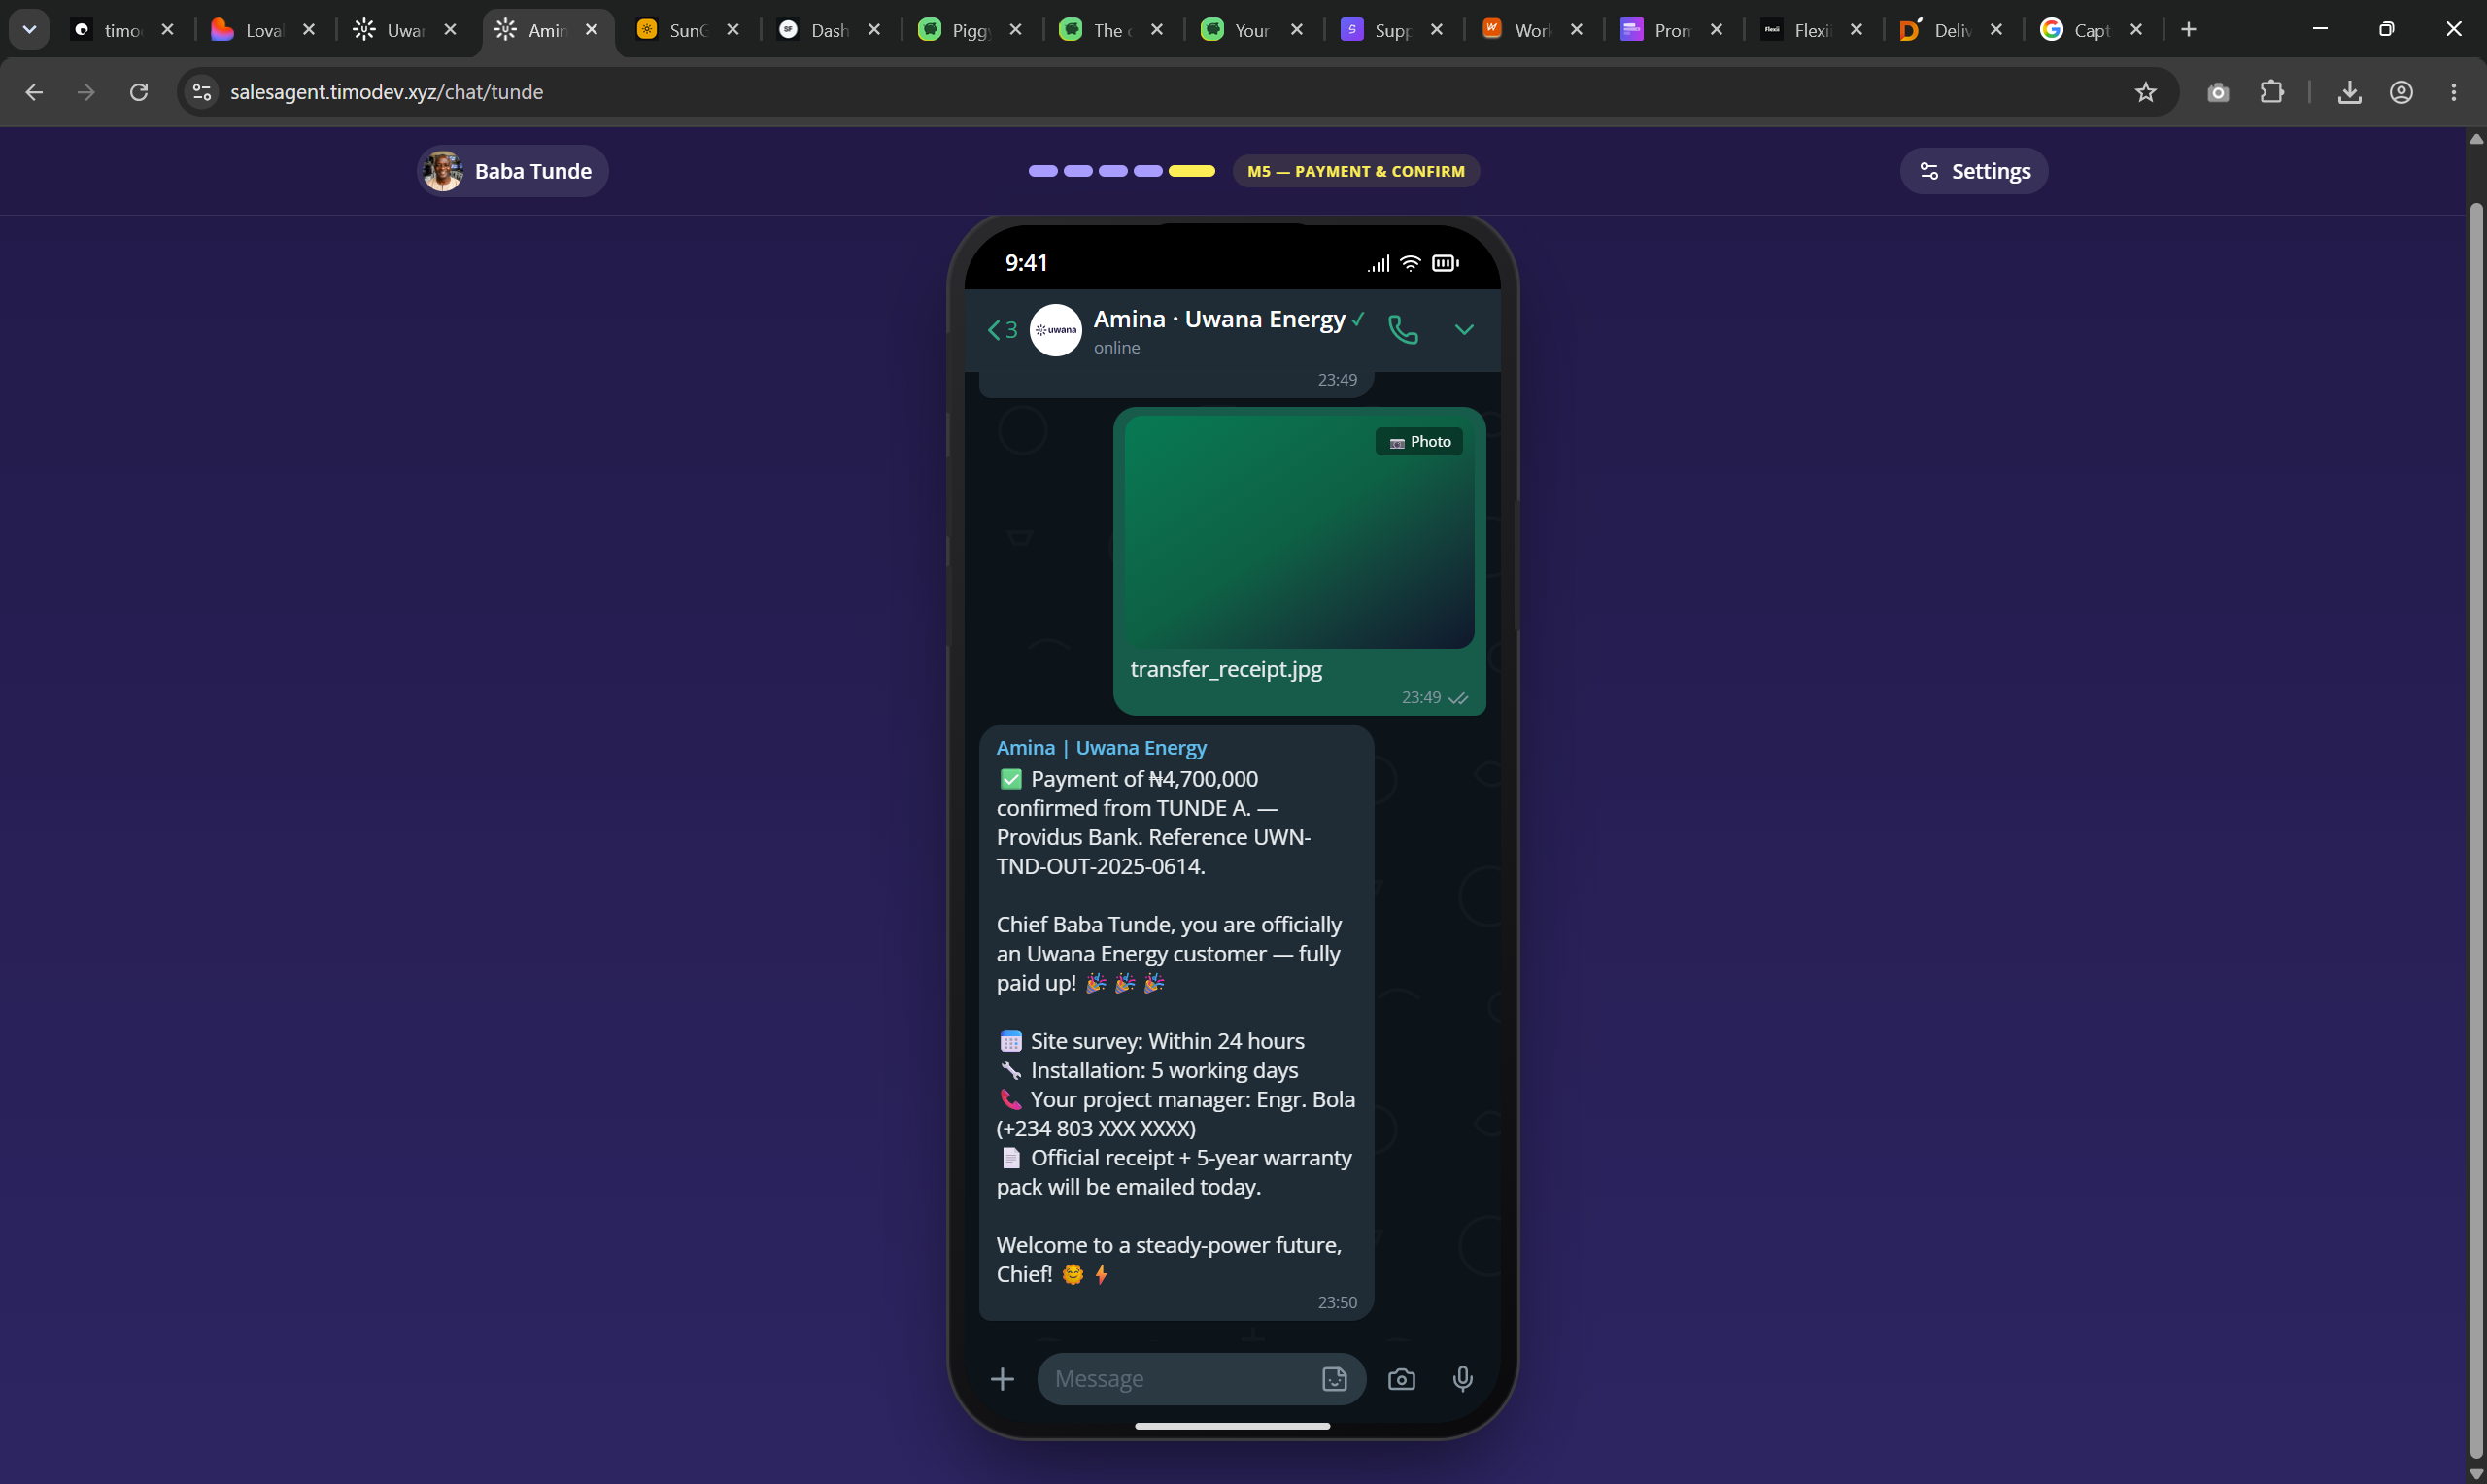
Task: Click the Baba Tunde persona chip
Action: (512, 171)
